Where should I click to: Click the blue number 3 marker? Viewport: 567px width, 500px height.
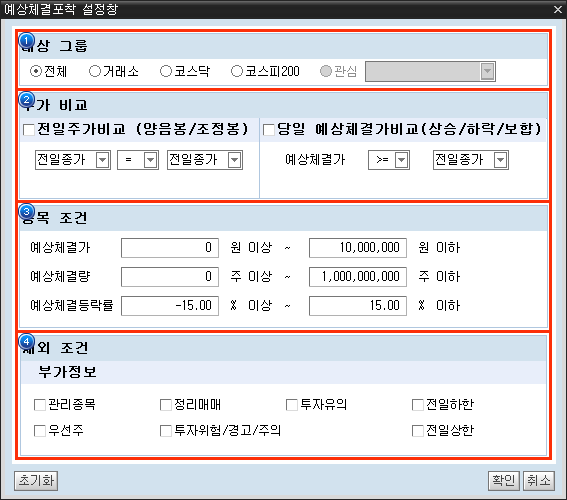(27, 212)
